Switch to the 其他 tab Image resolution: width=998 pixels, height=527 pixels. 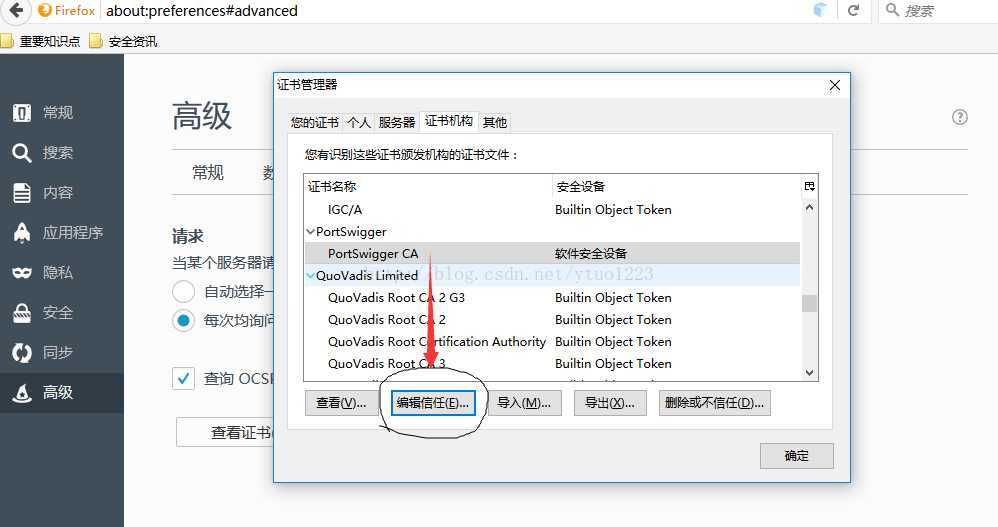pos(495,122)
